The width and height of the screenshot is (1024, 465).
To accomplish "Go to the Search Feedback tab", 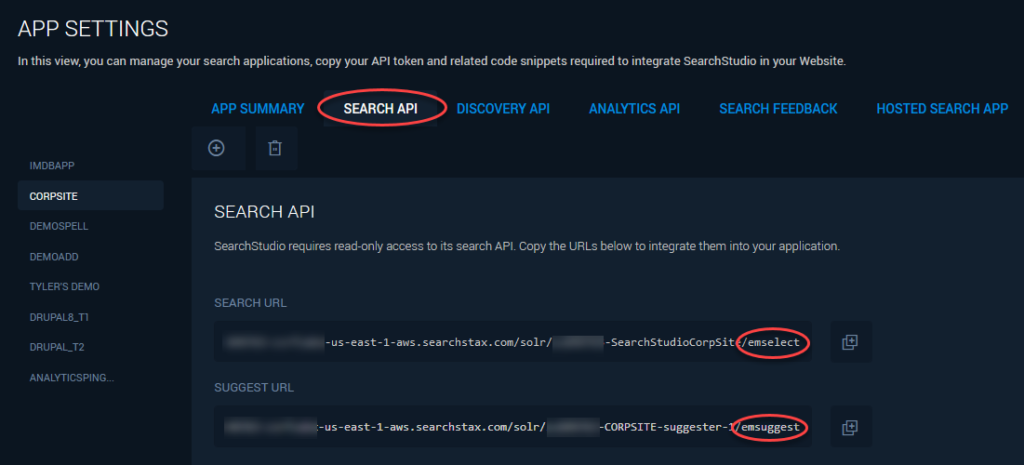I will click(778, 109).
